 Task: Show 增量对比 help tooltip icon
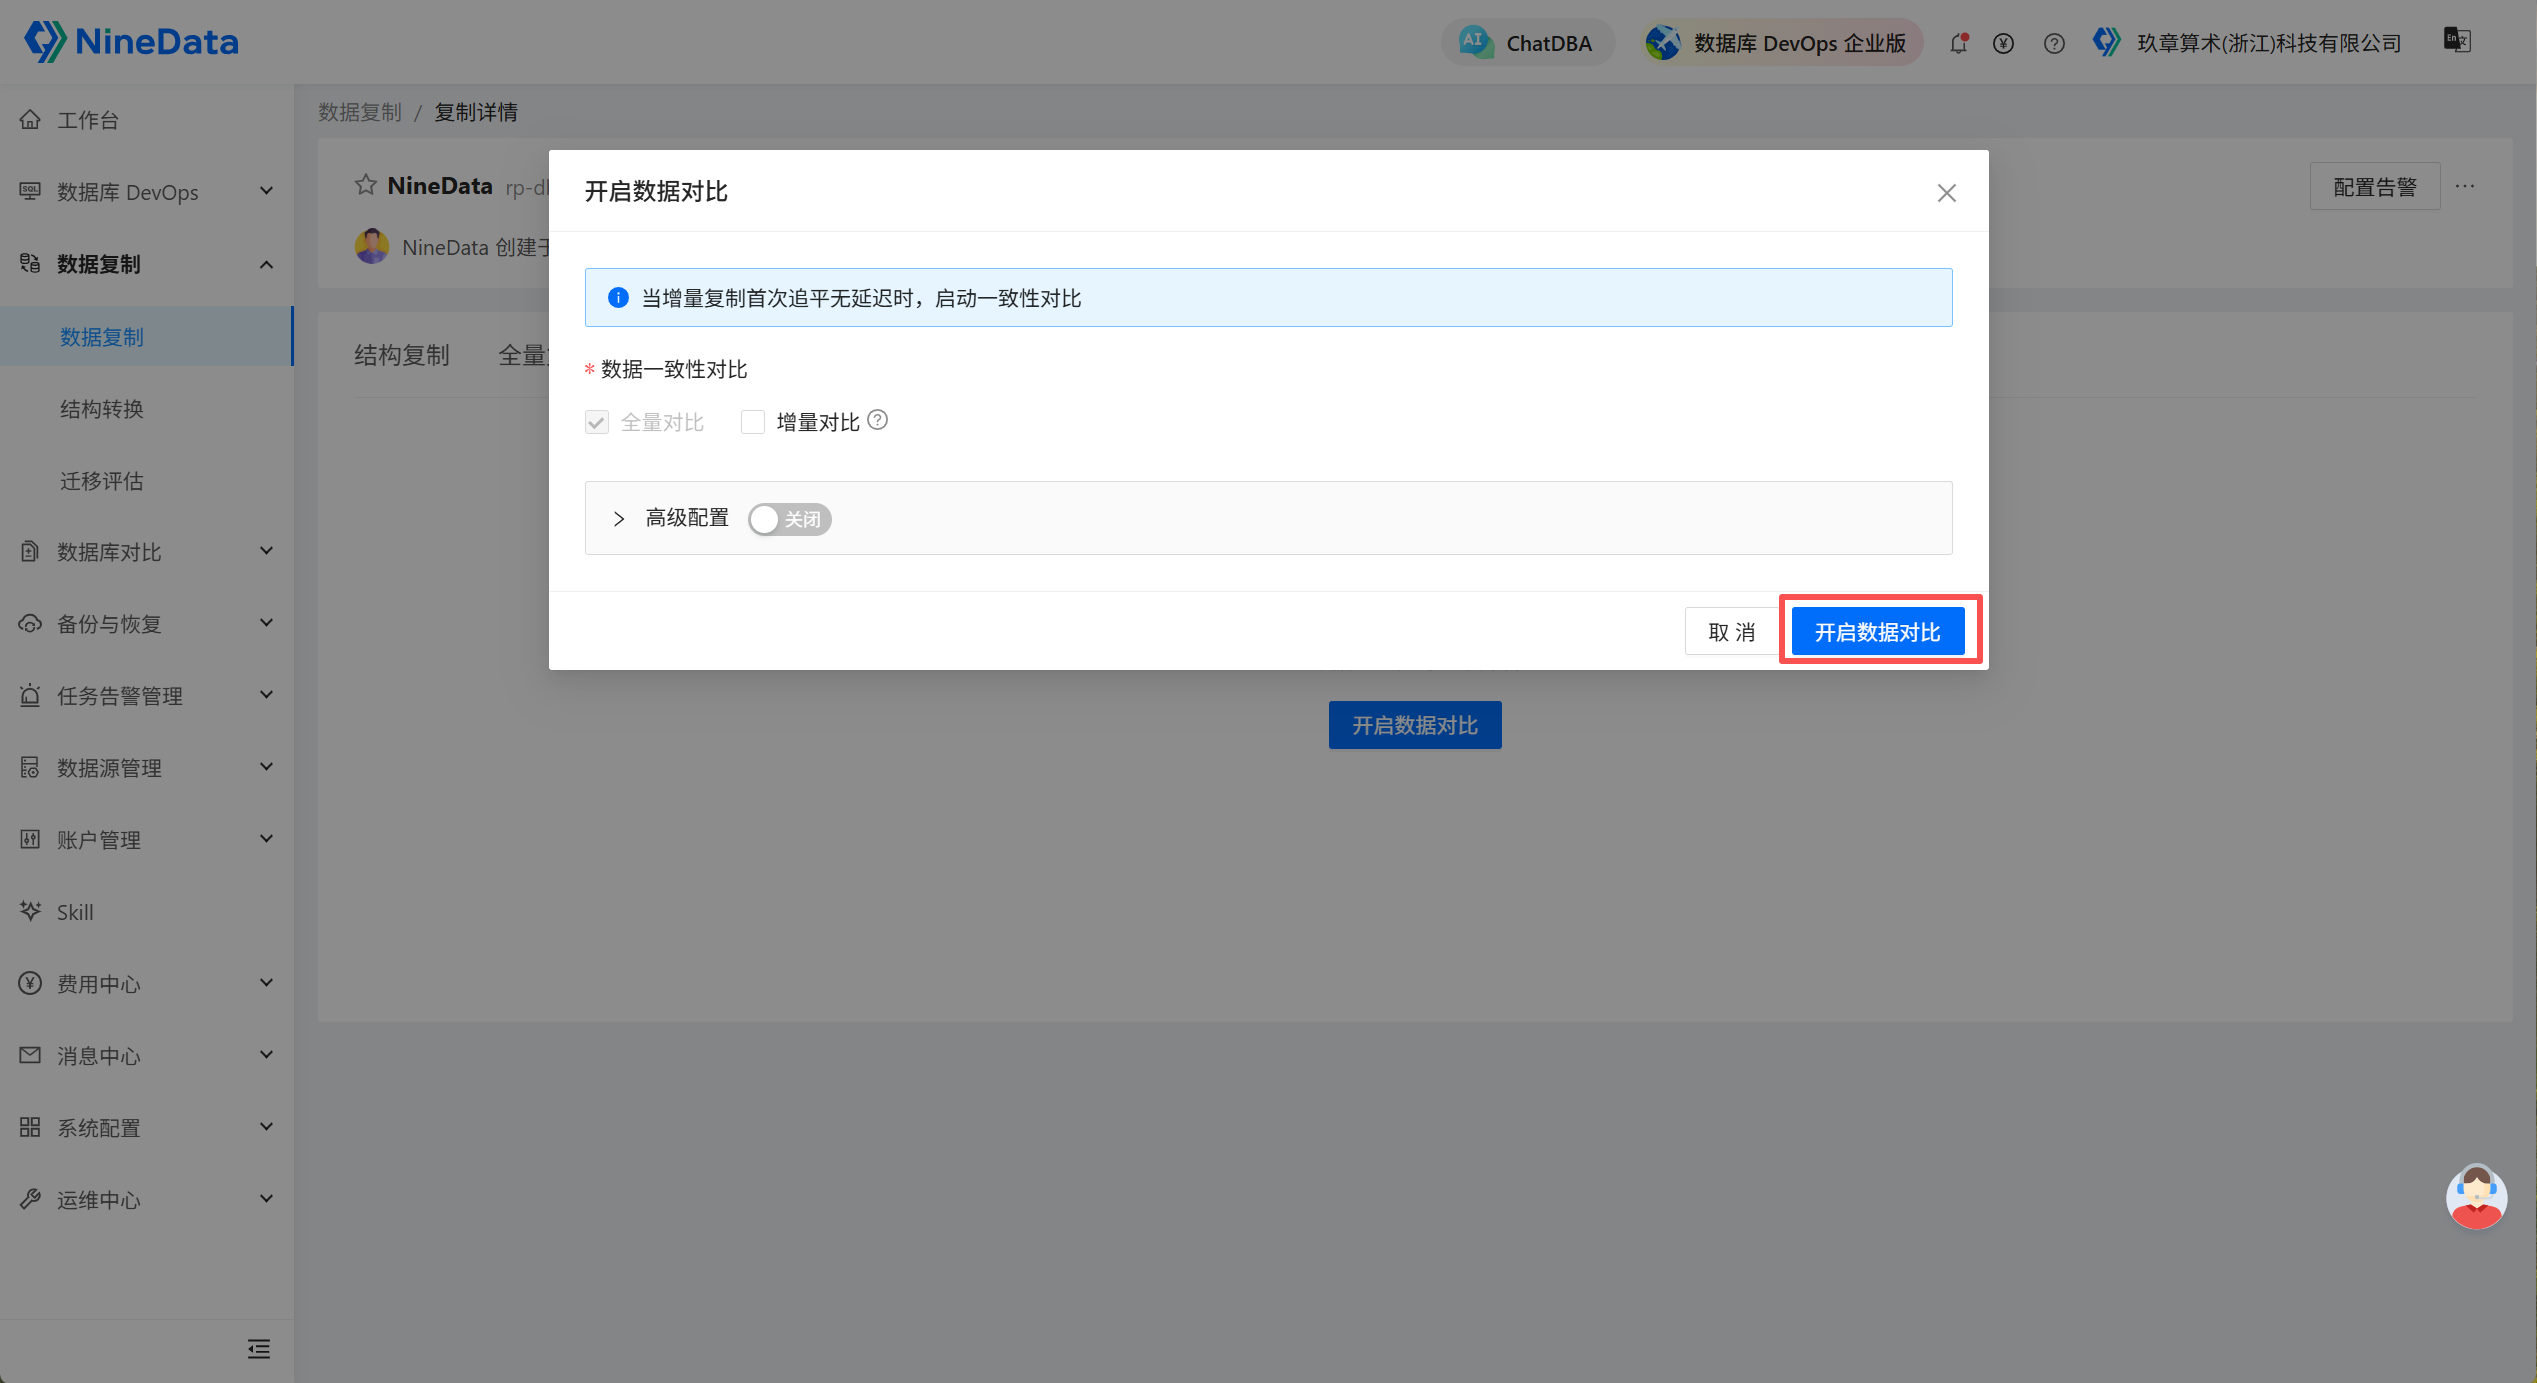pos(878,420)
